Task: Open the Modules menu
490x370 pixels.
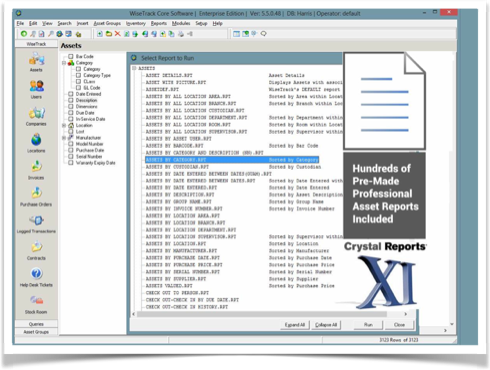Action: click(181, 23)
